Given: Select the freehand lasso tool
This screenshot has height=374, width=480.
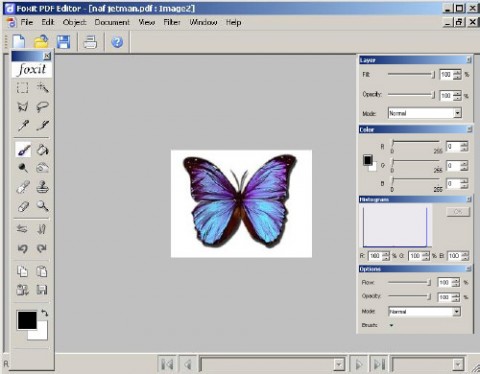Looking at the screenshot, I should pyautogui.click(x=42, y=107).
